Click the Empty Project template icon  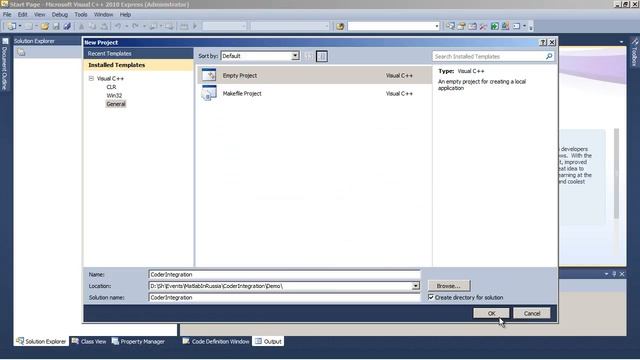(x=209, y=75)
